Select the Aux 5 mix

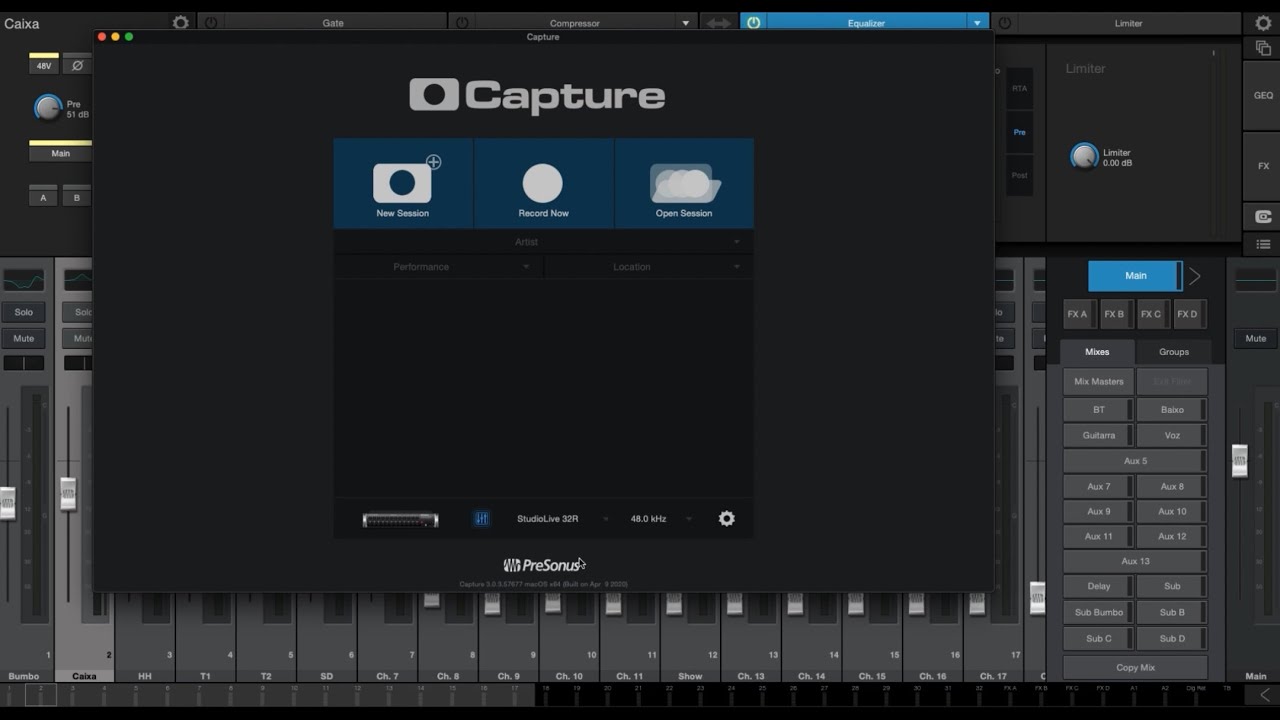(1135, 461)
